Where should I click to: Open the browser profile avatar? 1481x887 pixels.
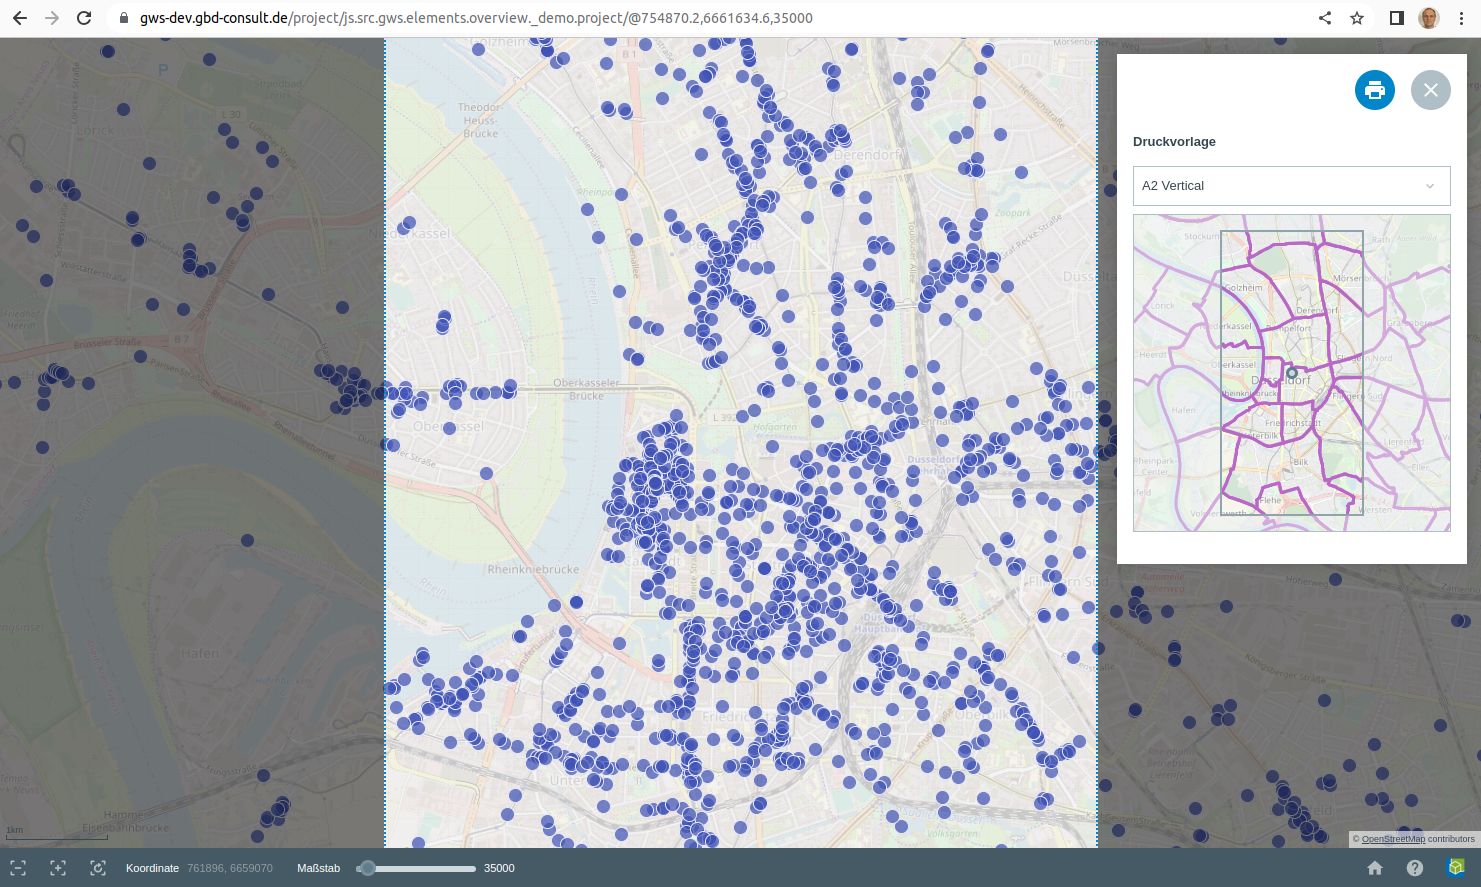[1429, 18]
